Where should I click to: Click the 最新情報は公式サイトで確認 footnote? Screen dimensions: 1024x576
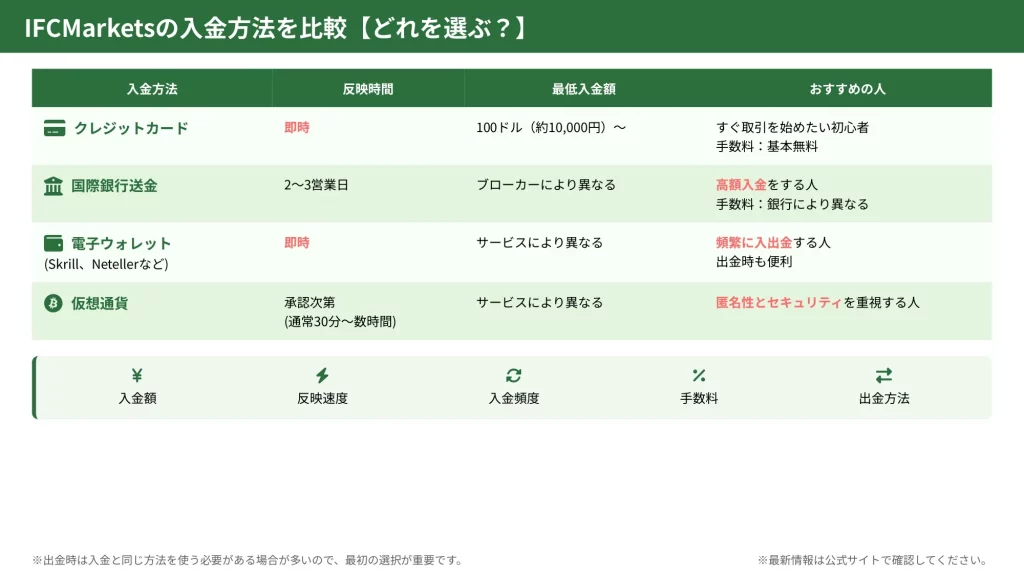(x=872, y=560)
